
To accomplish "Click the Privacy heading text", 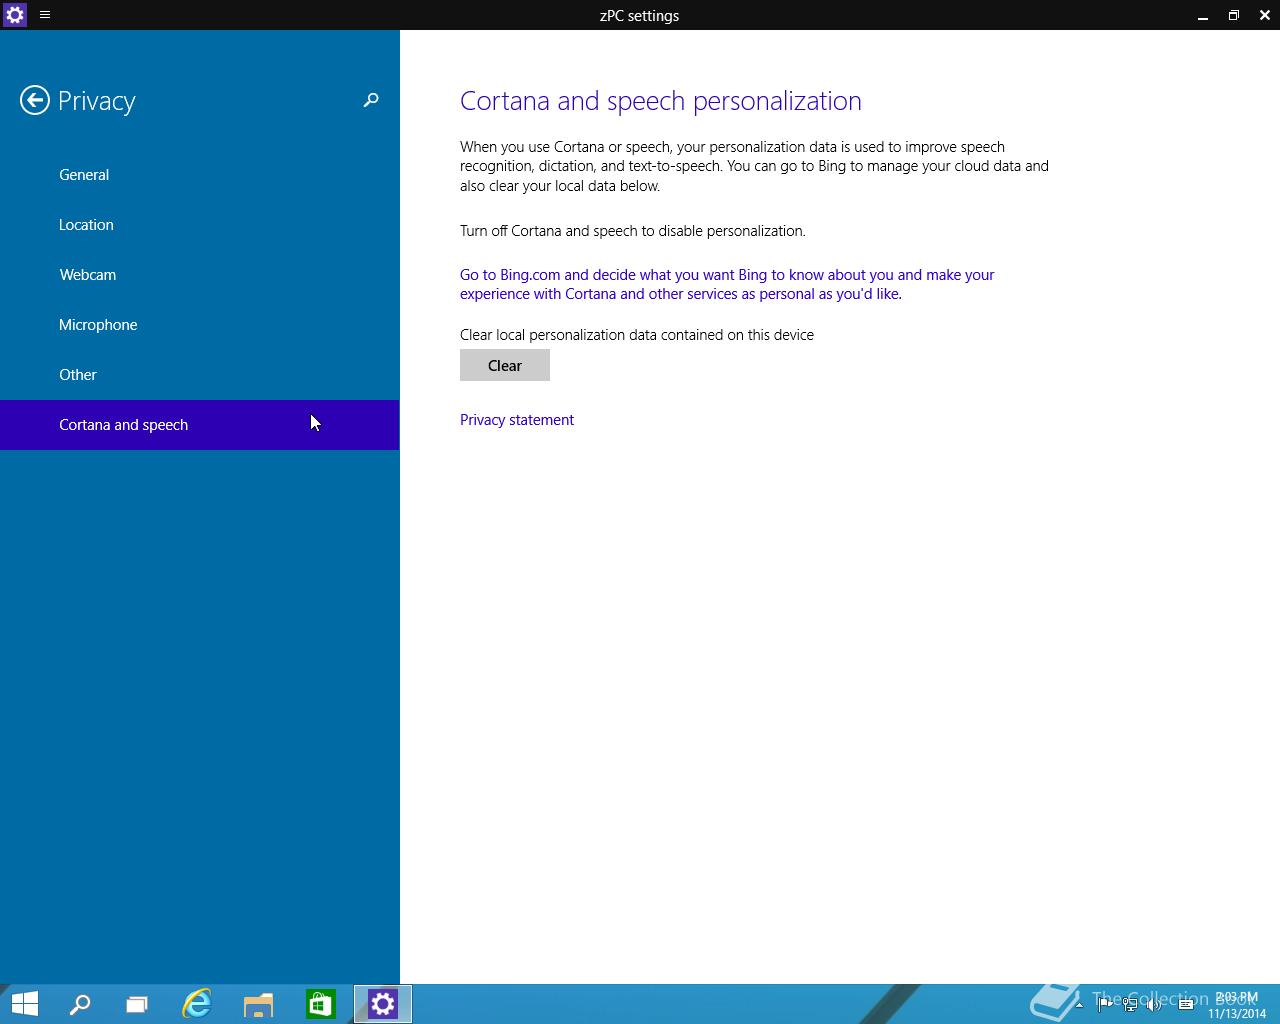I will pos(97,101).
